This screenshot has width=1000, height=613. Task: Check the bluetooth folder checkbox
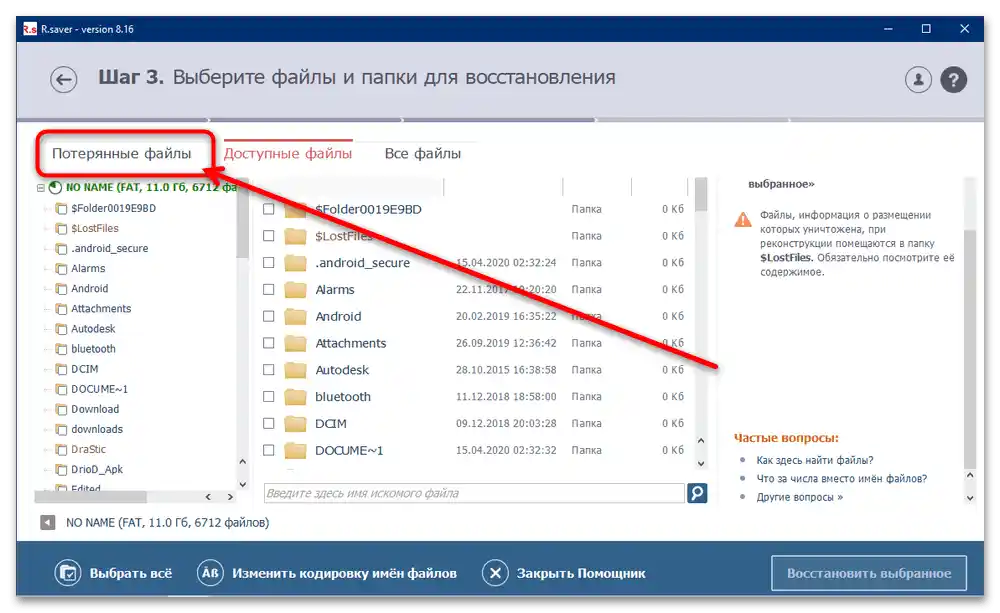(x=268, y=397)
